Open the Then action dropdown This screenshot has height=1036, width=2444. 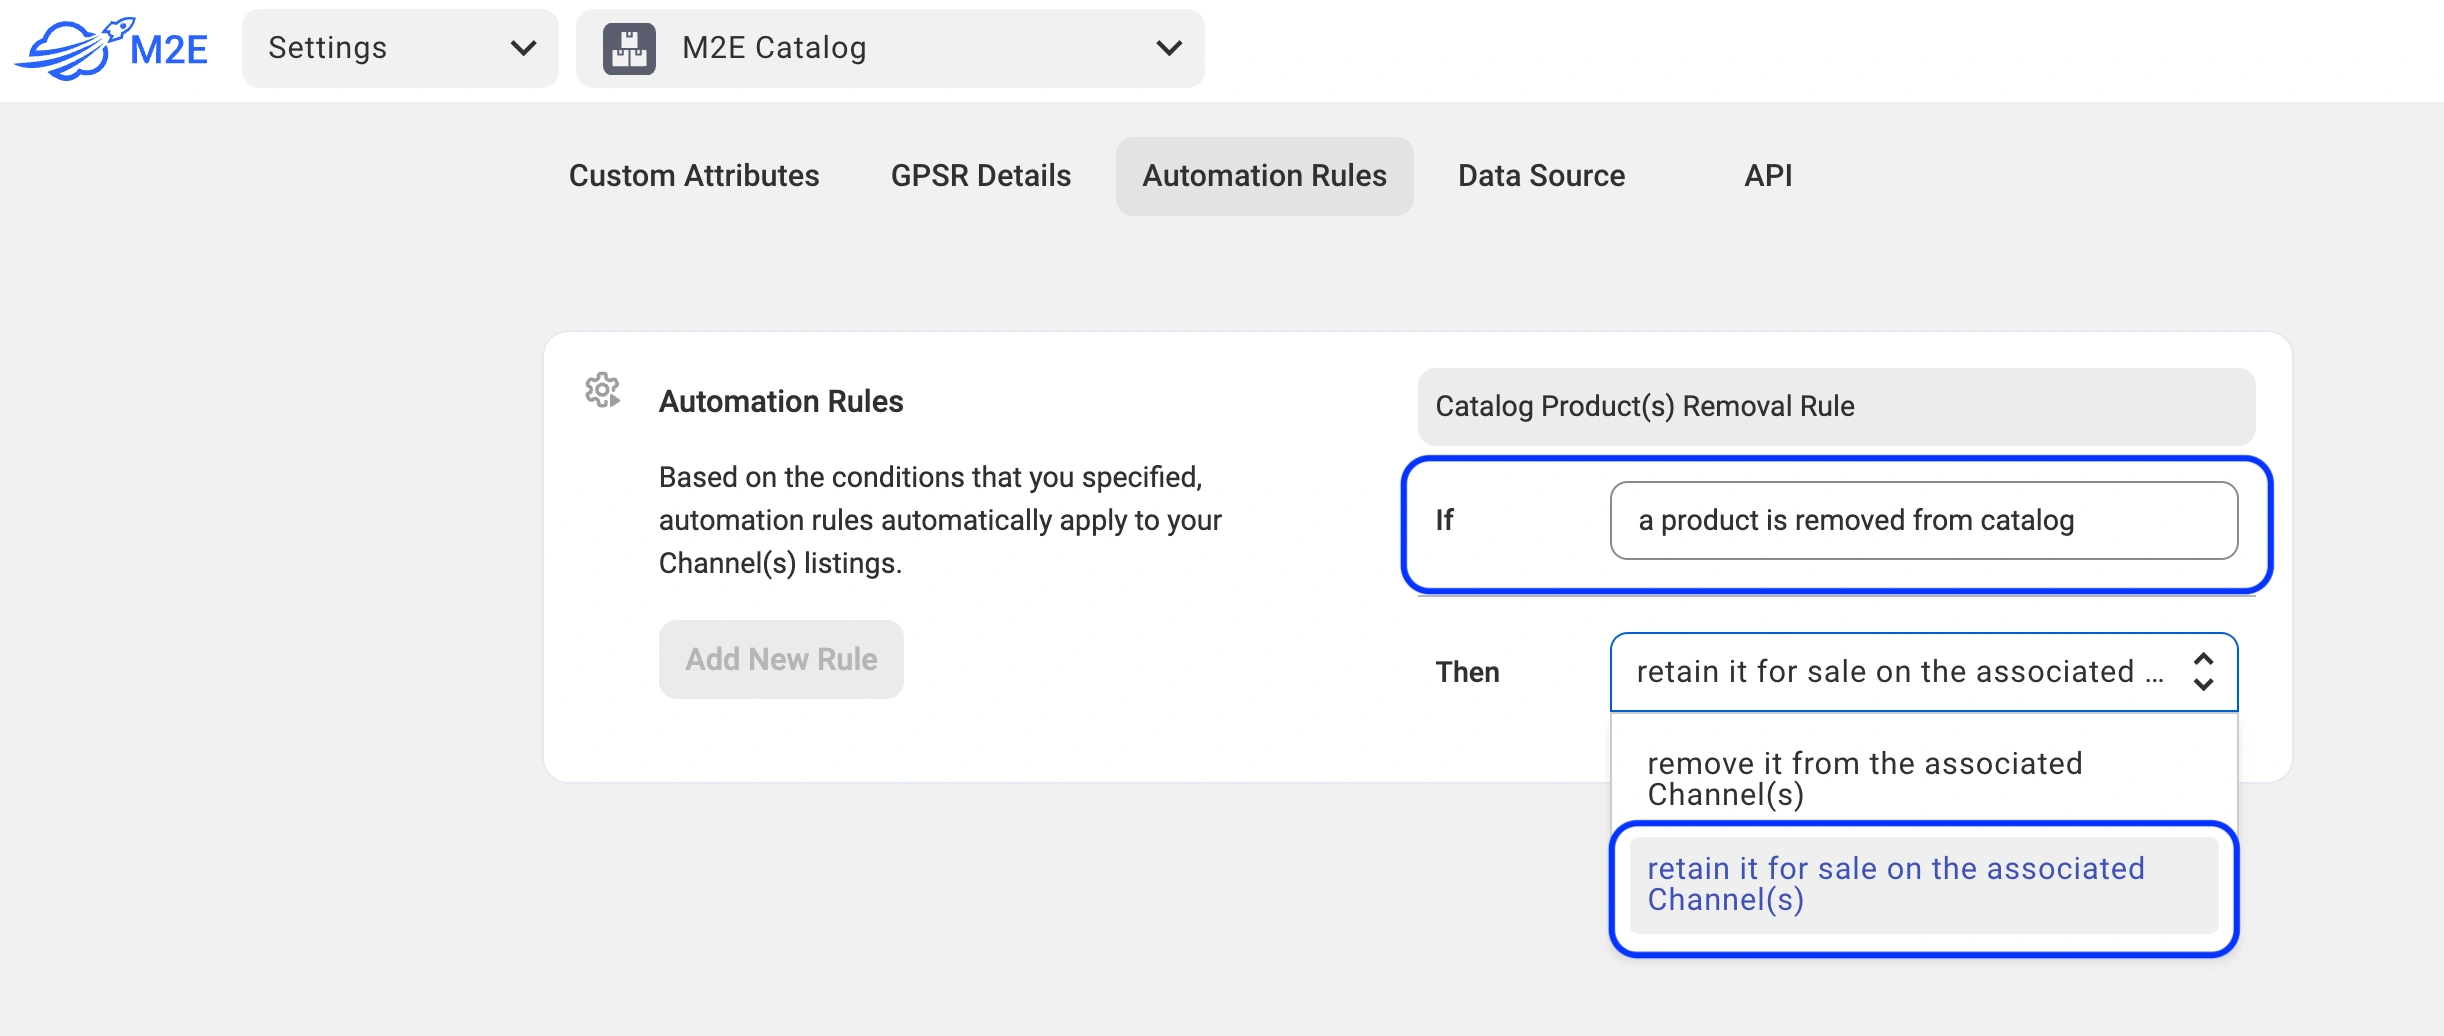pos(1922,672)
